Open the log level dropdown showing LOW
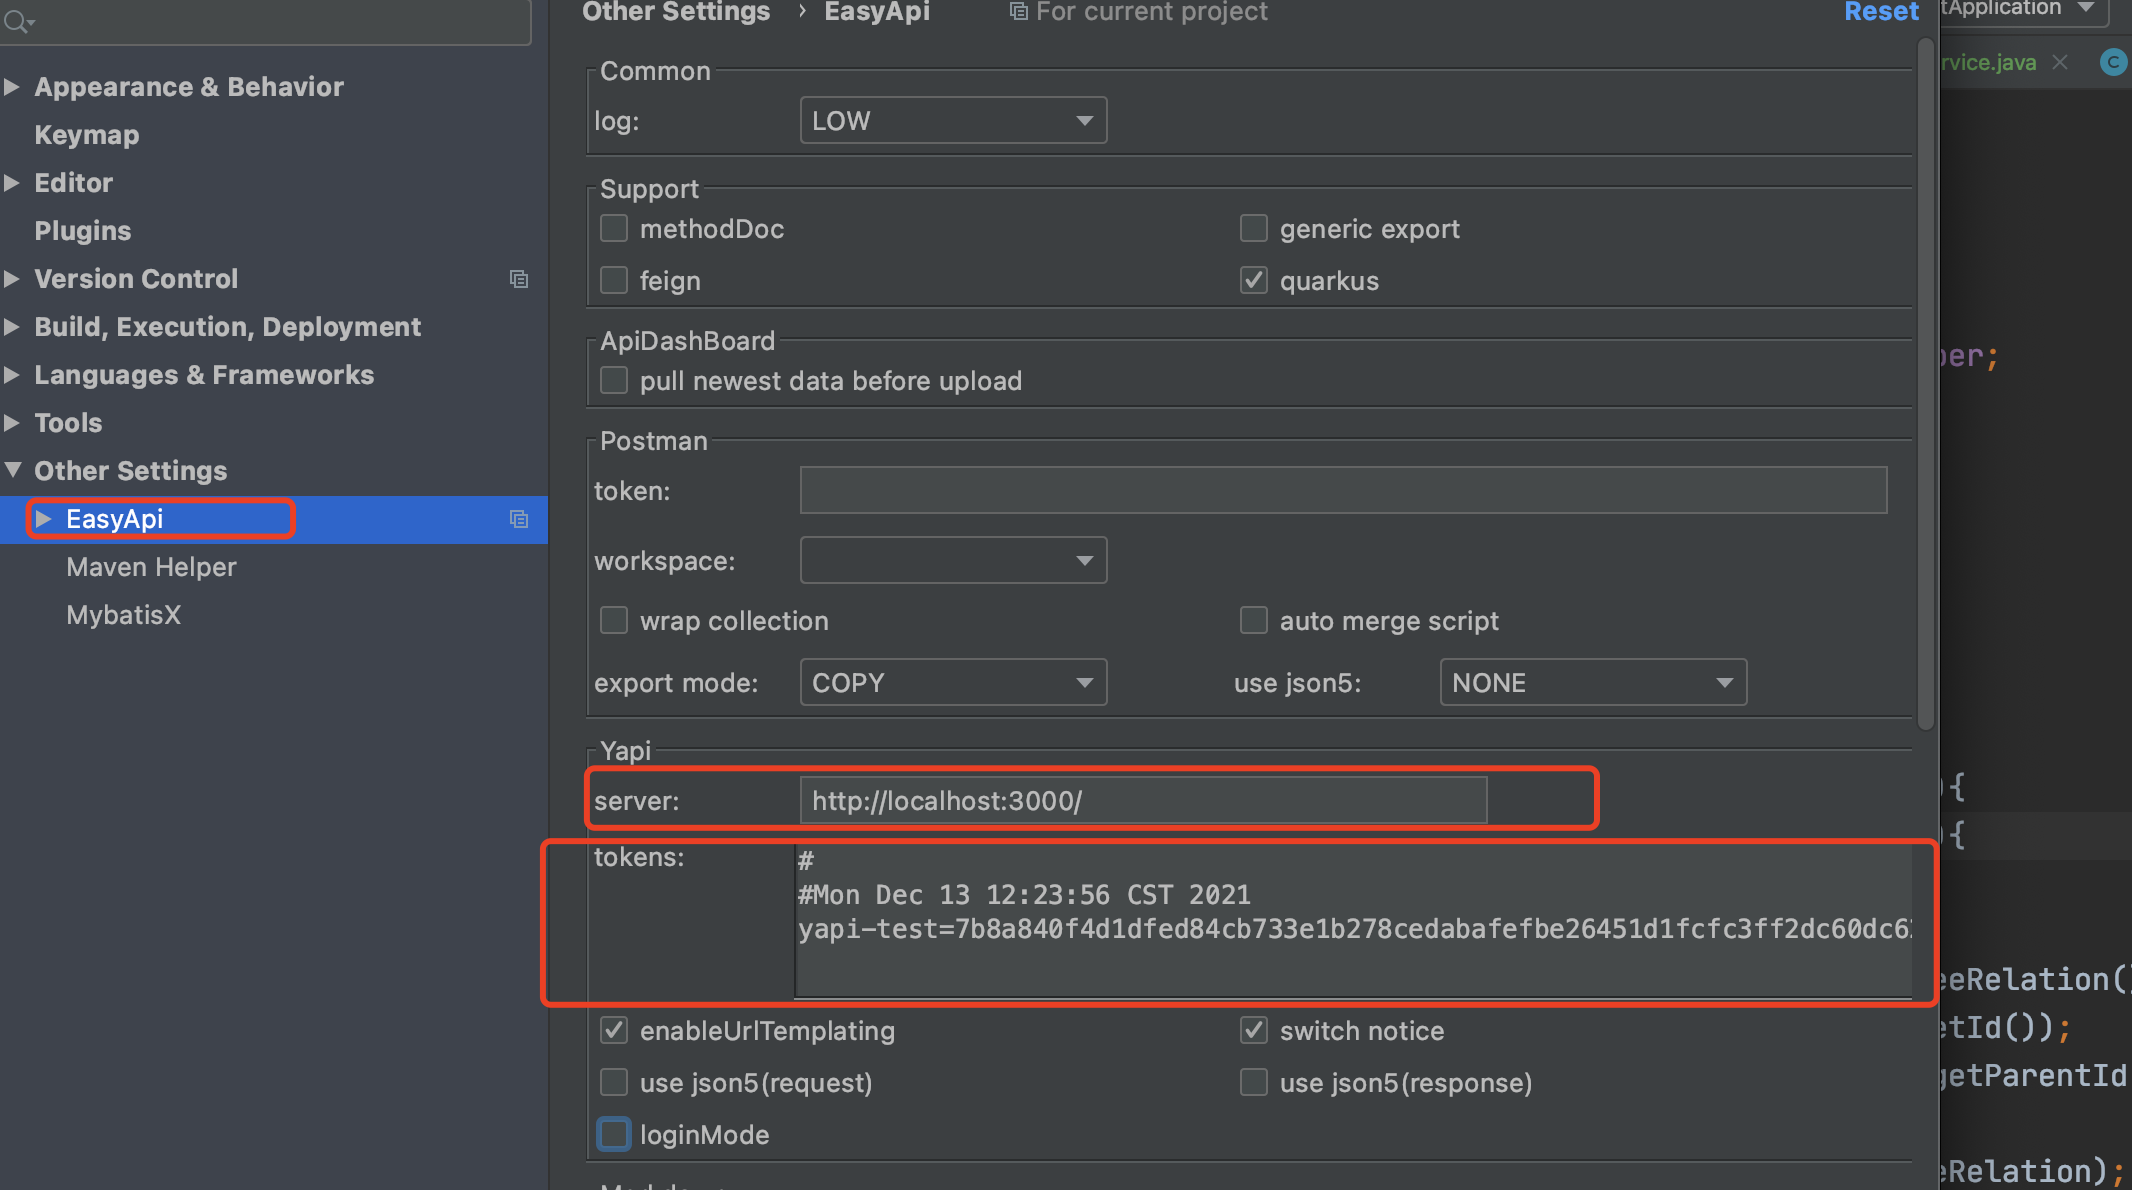This screenshot has height=1190, width=2132. [952, 119]
